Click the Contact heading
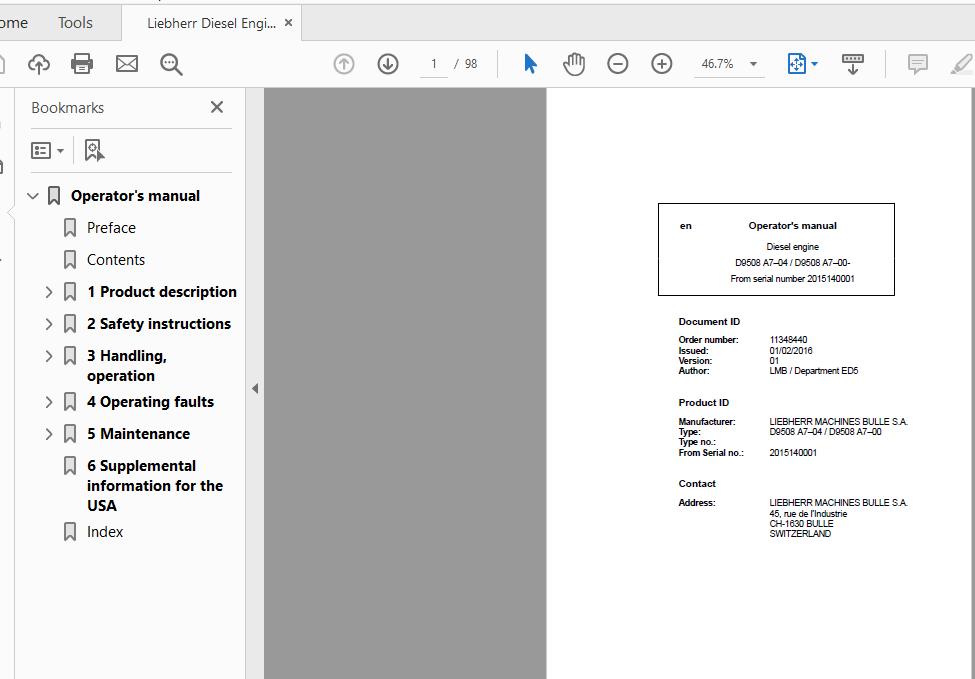 (x=697, y=483)
